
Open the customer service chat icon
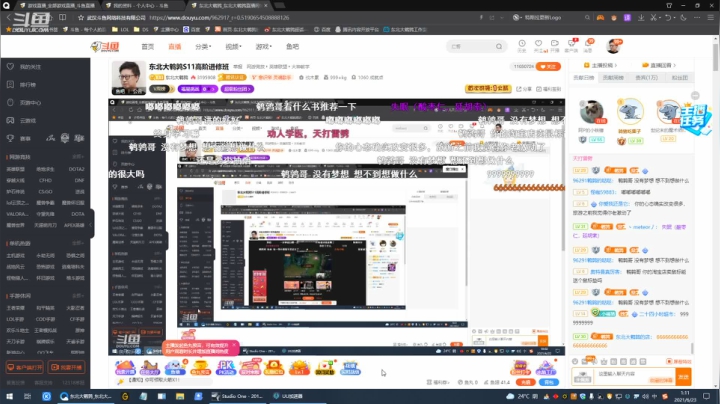(571, 45)
